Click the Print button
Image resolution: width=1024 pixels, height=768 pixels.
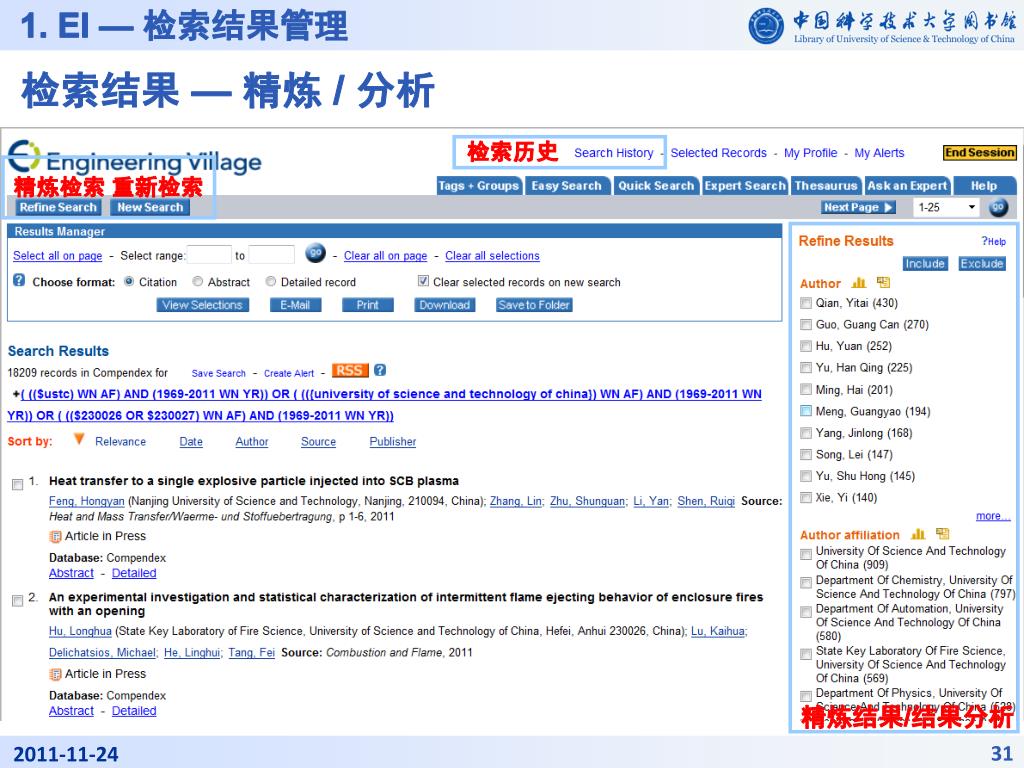(368, 305)
